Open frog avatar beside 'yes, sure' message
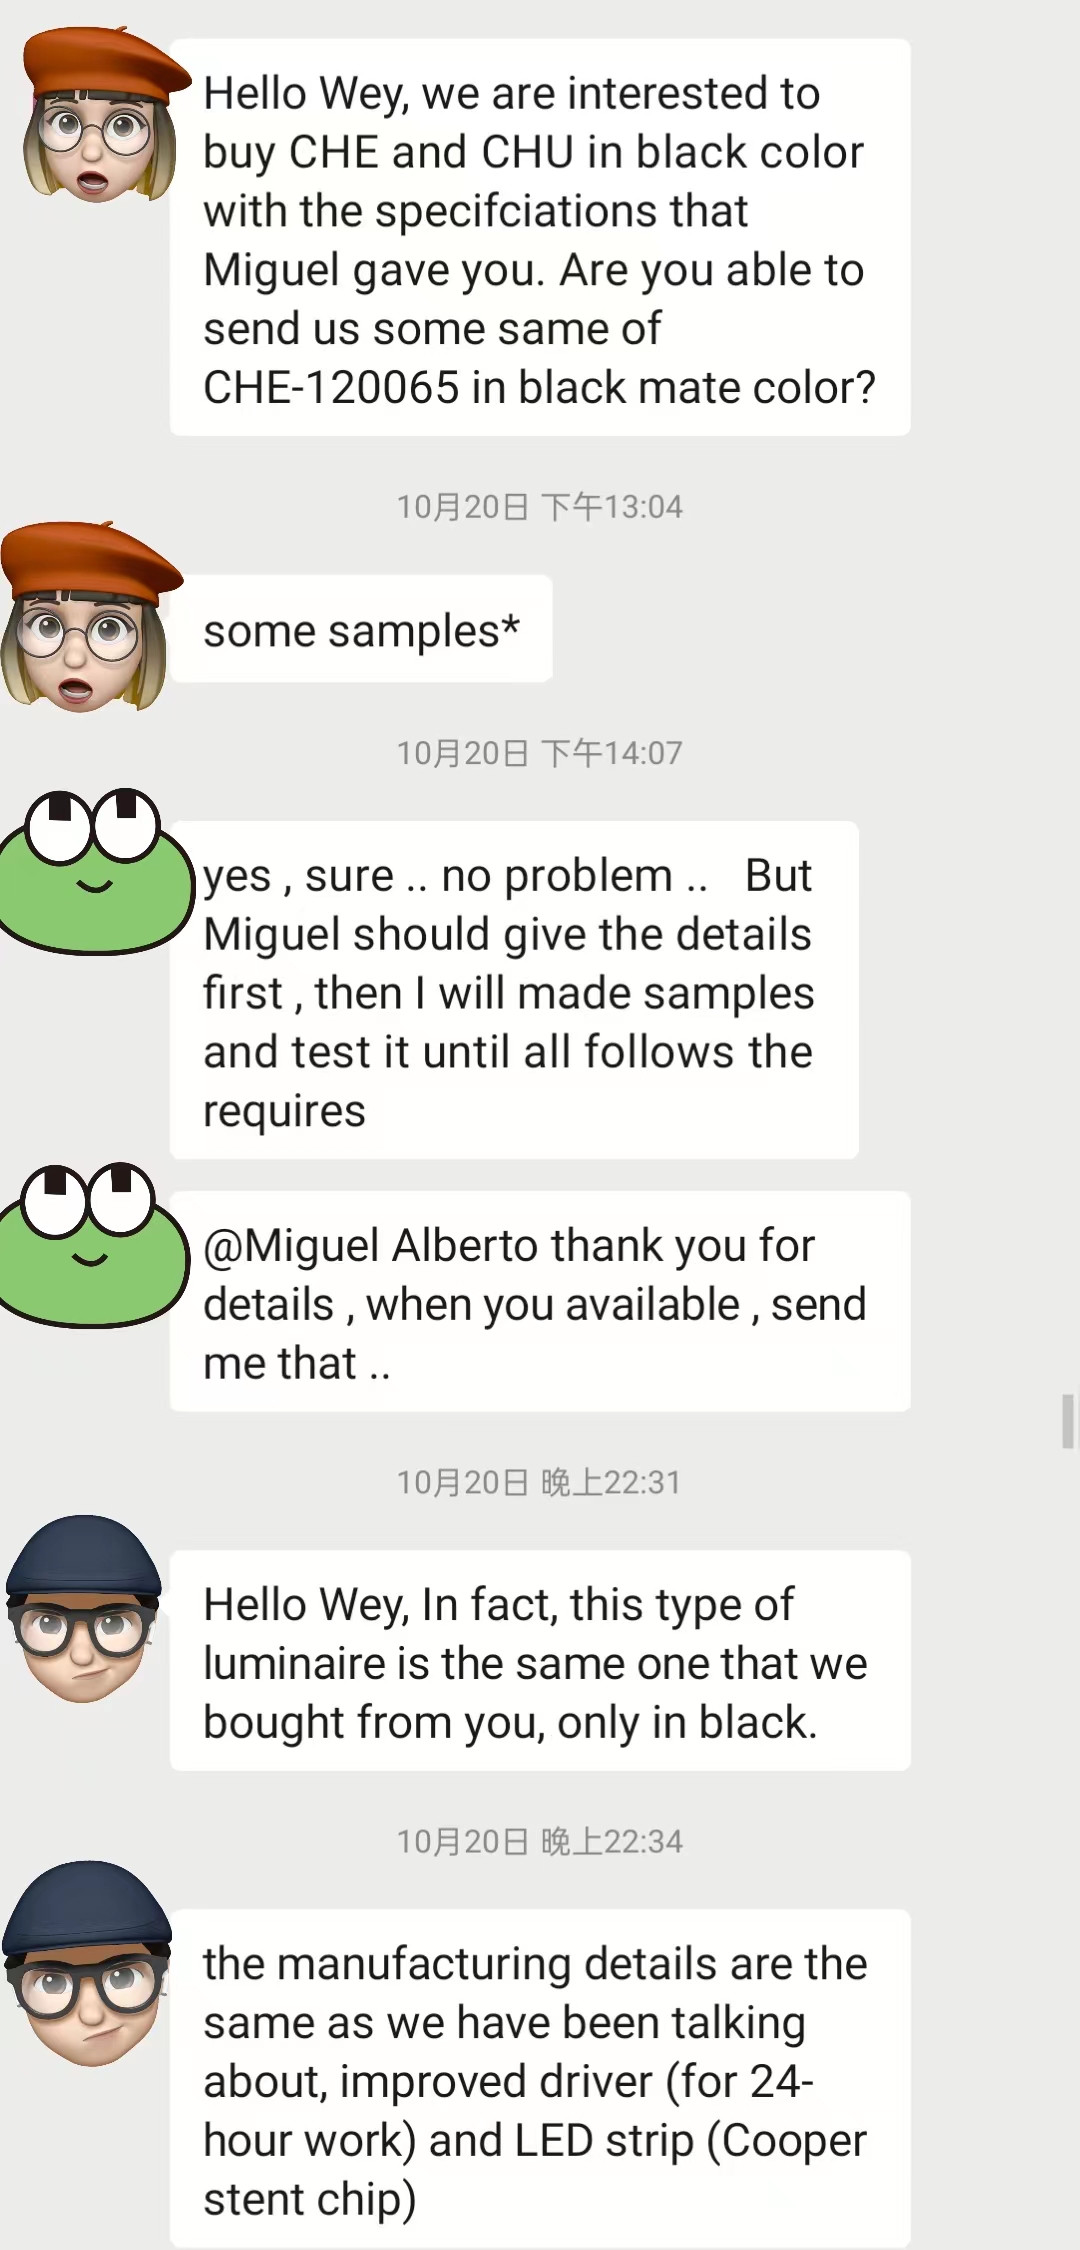 click(92, 872)
